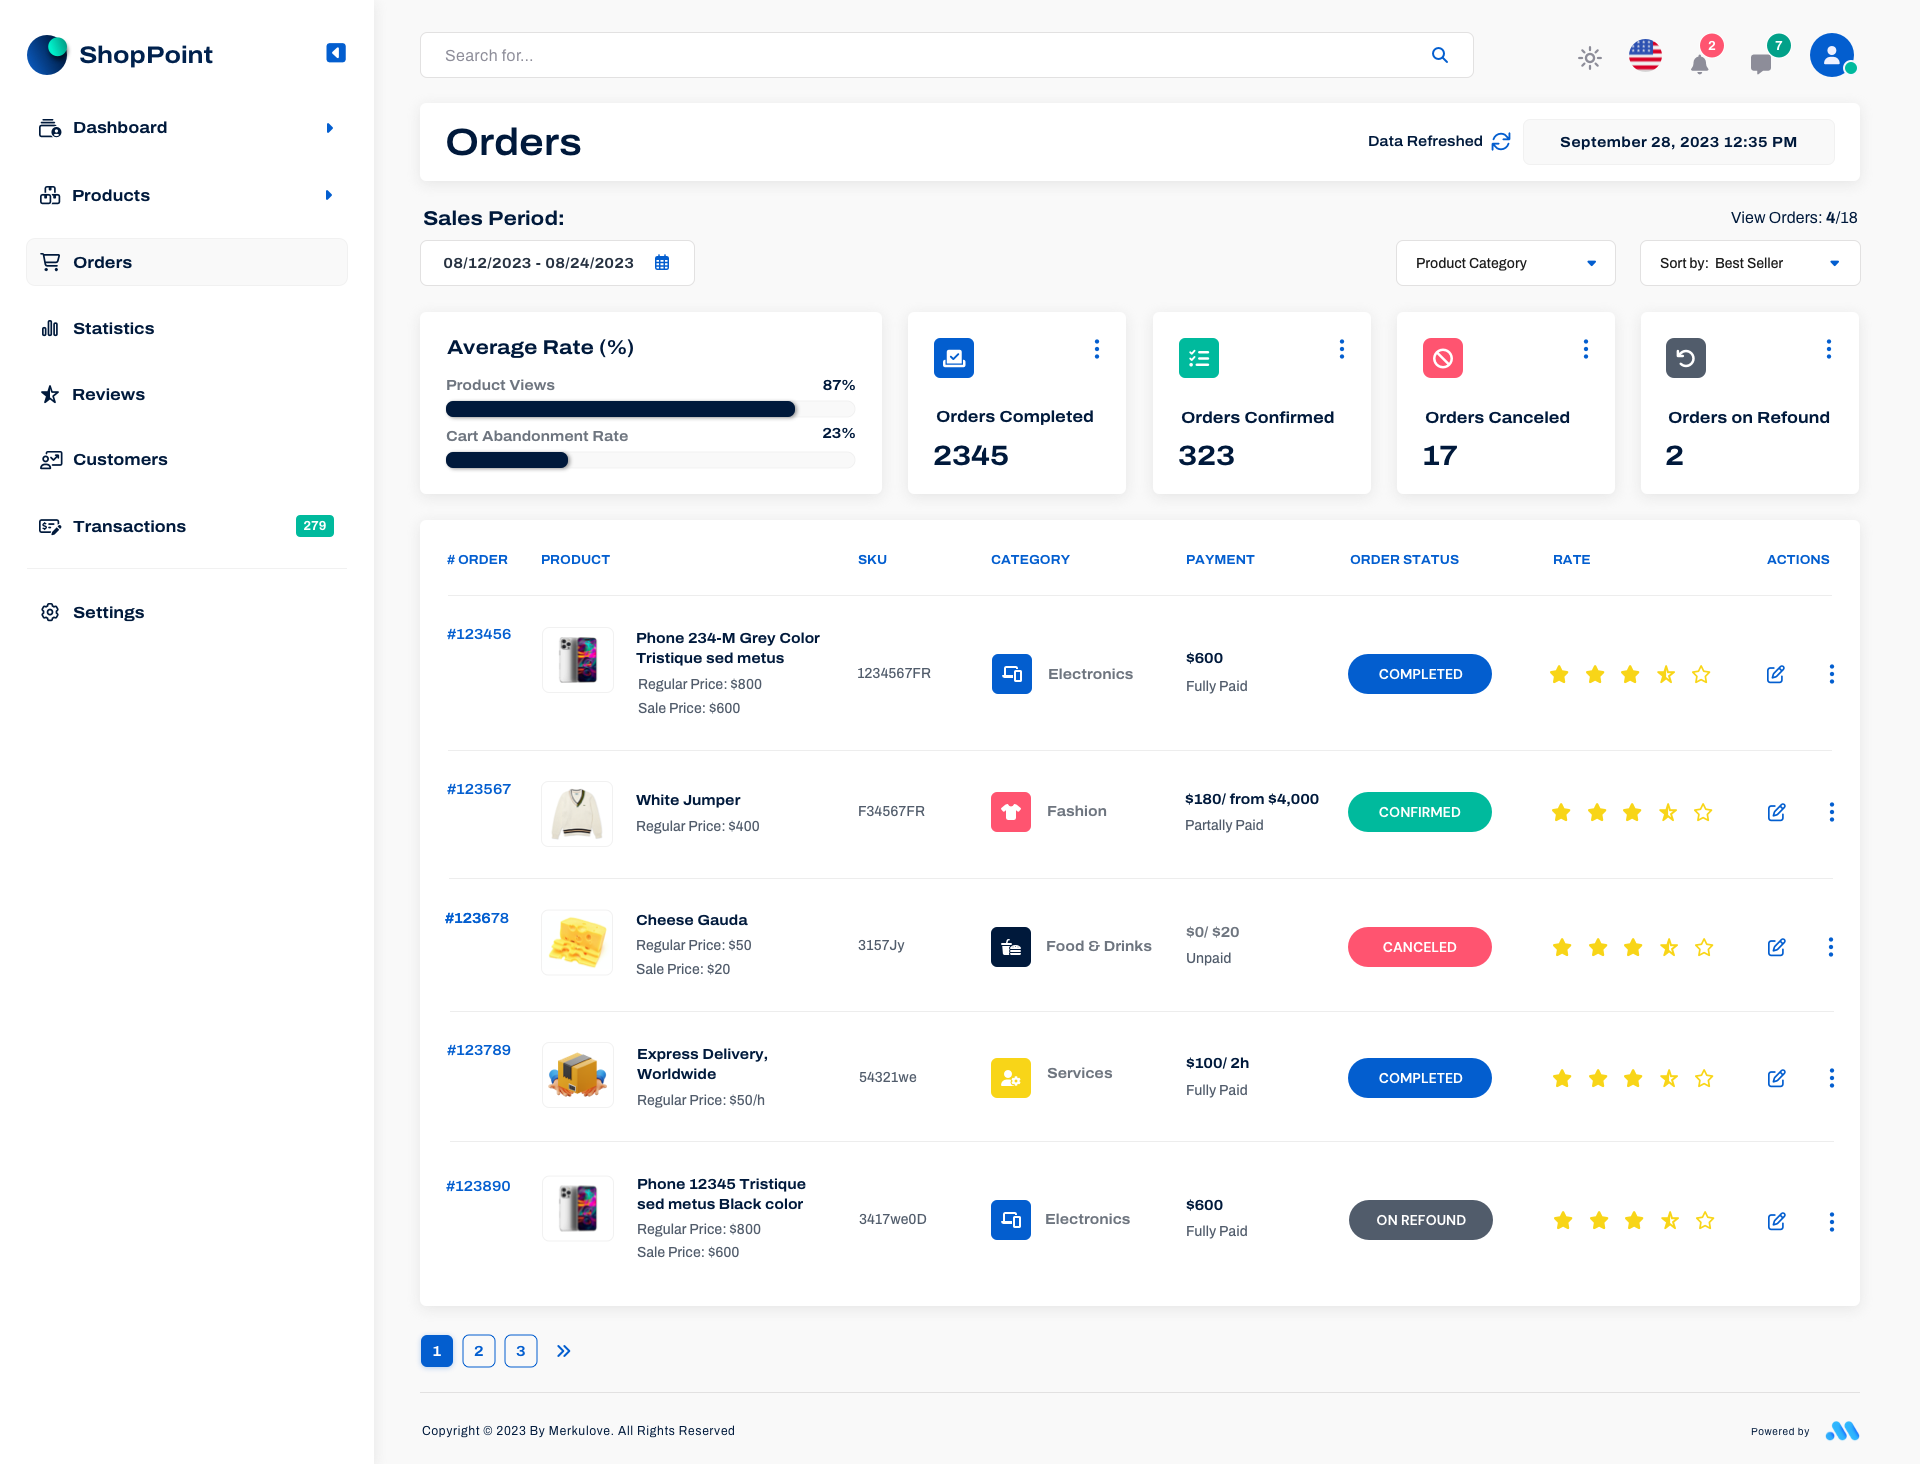Open order link #123678
The image size is (1920, 1464).
coord(477,917)
